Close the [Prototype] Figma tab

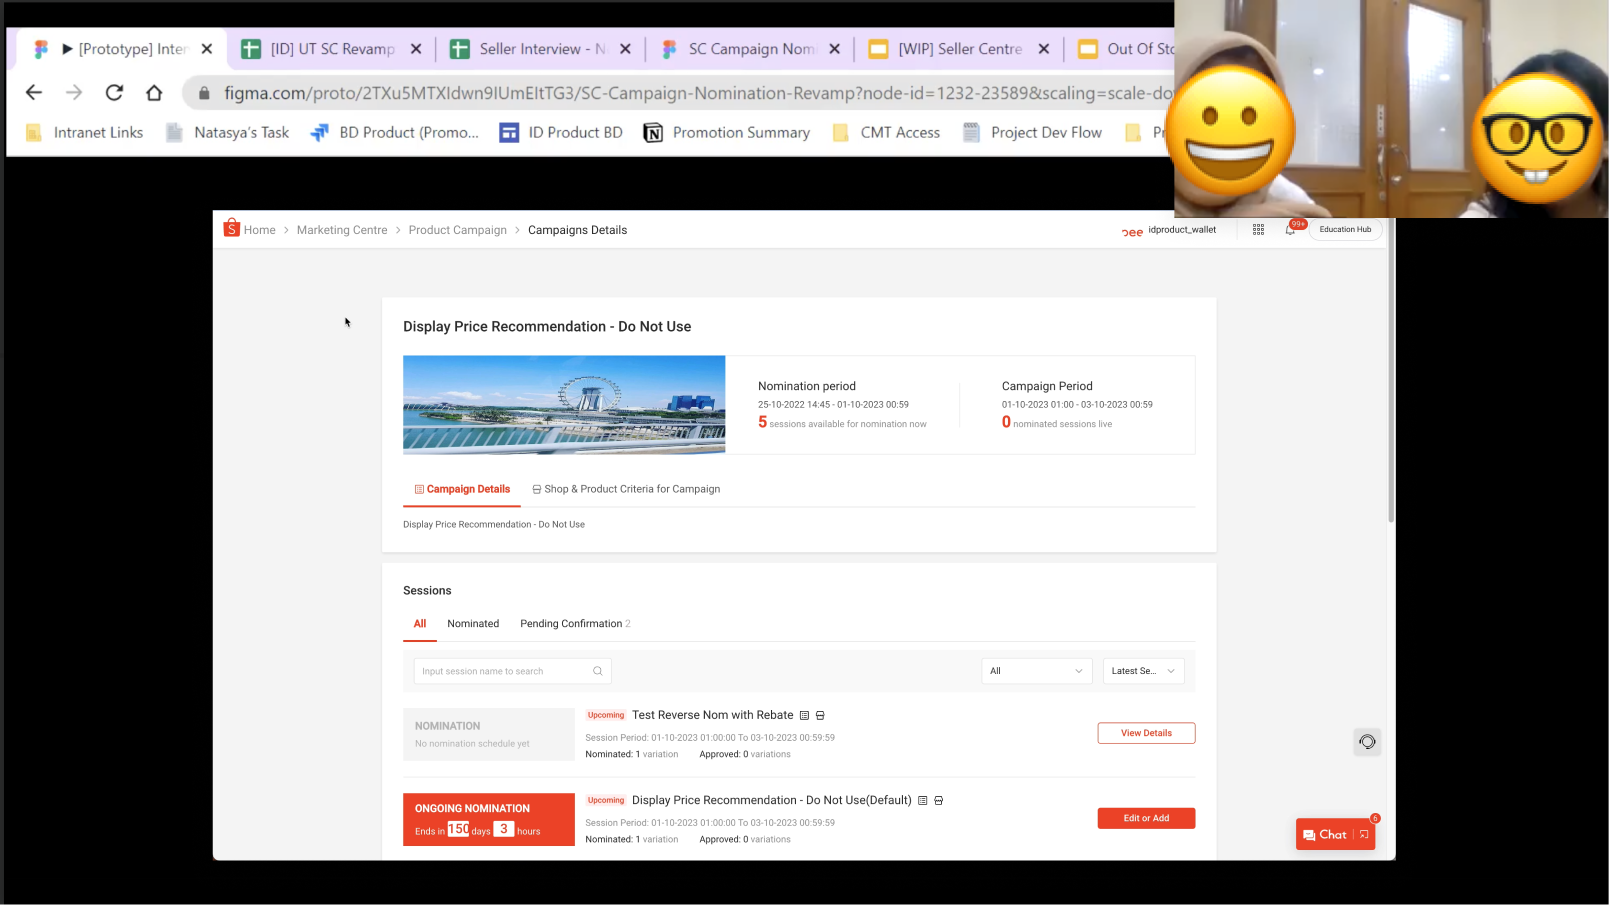pos(207,48)
